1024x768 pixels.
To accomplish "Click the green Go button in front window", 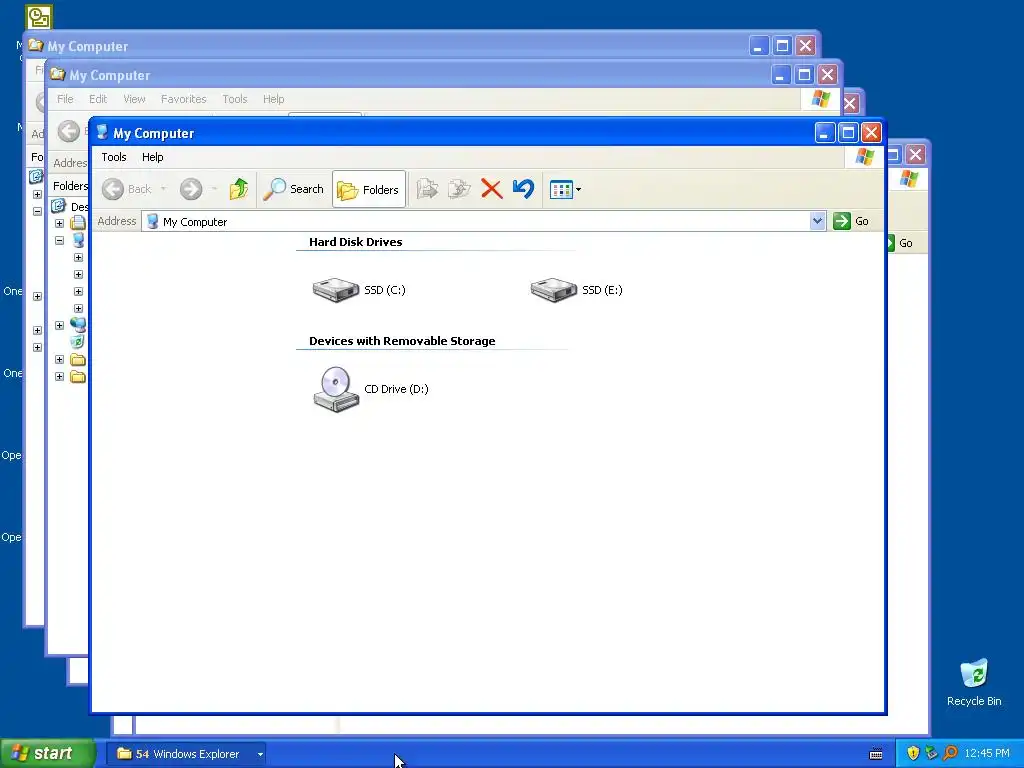I will click(x=851, y=221).
